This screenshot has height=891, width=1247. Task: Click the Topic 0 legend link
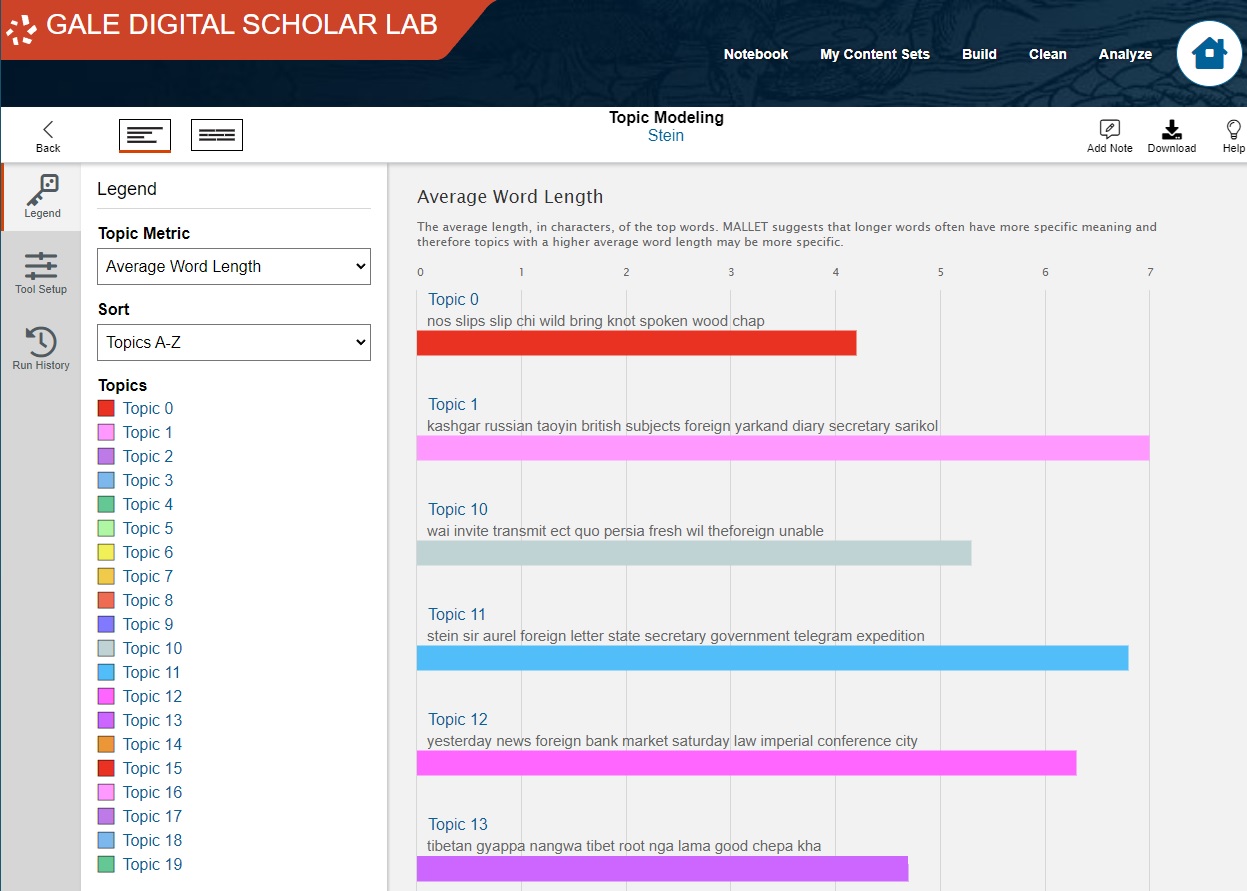pos(148,408)
